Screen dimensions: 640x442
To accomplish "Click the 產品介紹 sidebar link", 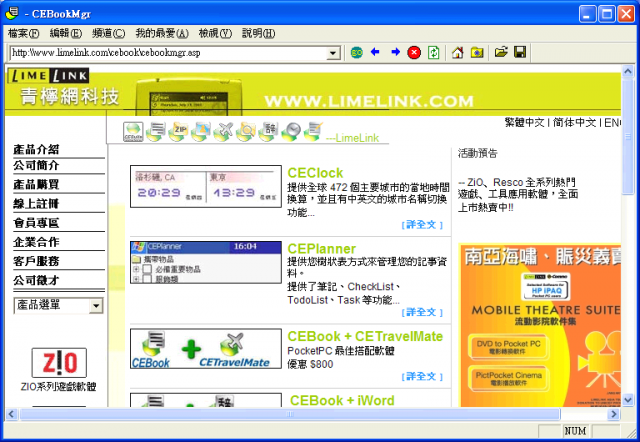I will [x=36, y=149].
